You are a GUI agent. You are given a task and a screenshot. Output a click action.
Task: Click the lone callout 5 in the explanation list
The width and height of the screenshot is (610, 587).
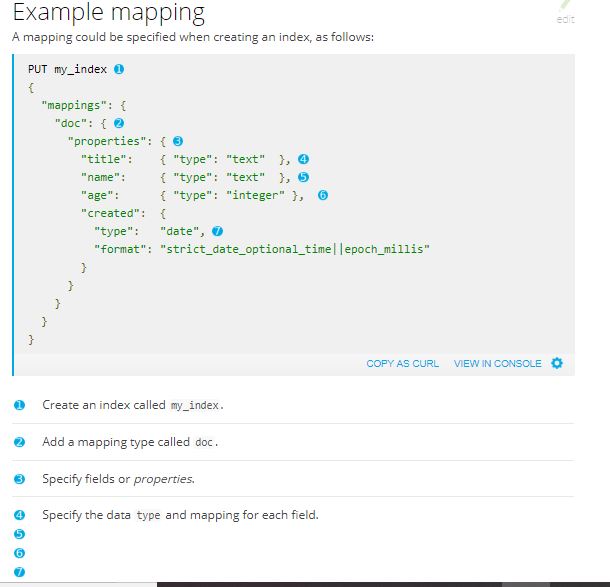point(19,534)
